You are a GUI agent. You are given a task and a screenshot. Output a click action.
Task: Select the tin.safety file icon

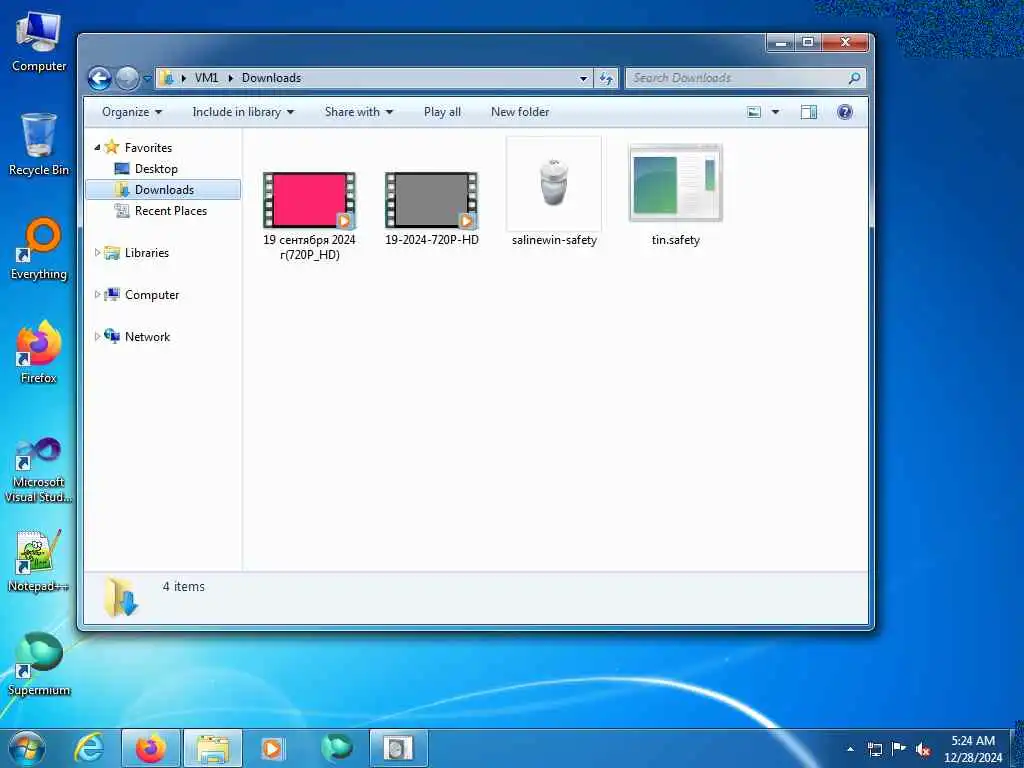pos(675,184)
